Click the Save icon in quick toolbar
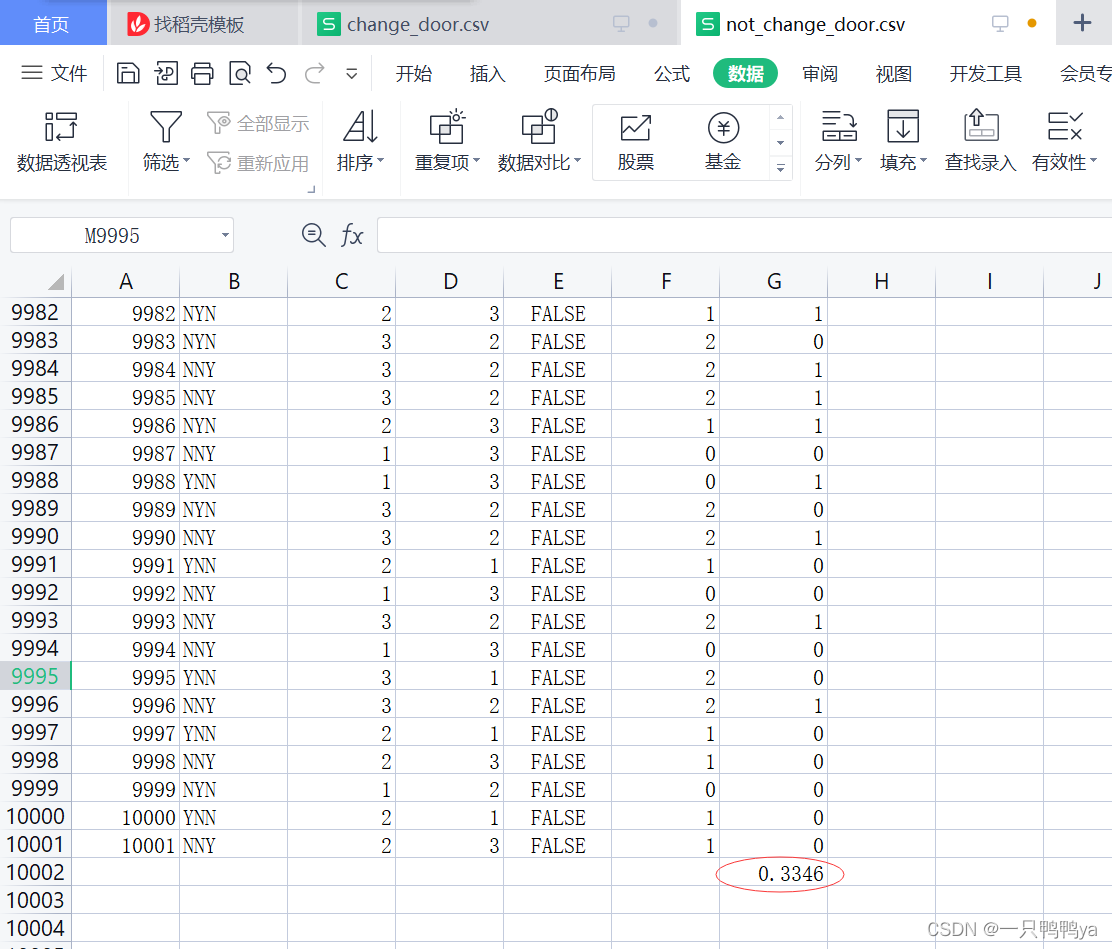1112x949 pixels. pos(128,73)
